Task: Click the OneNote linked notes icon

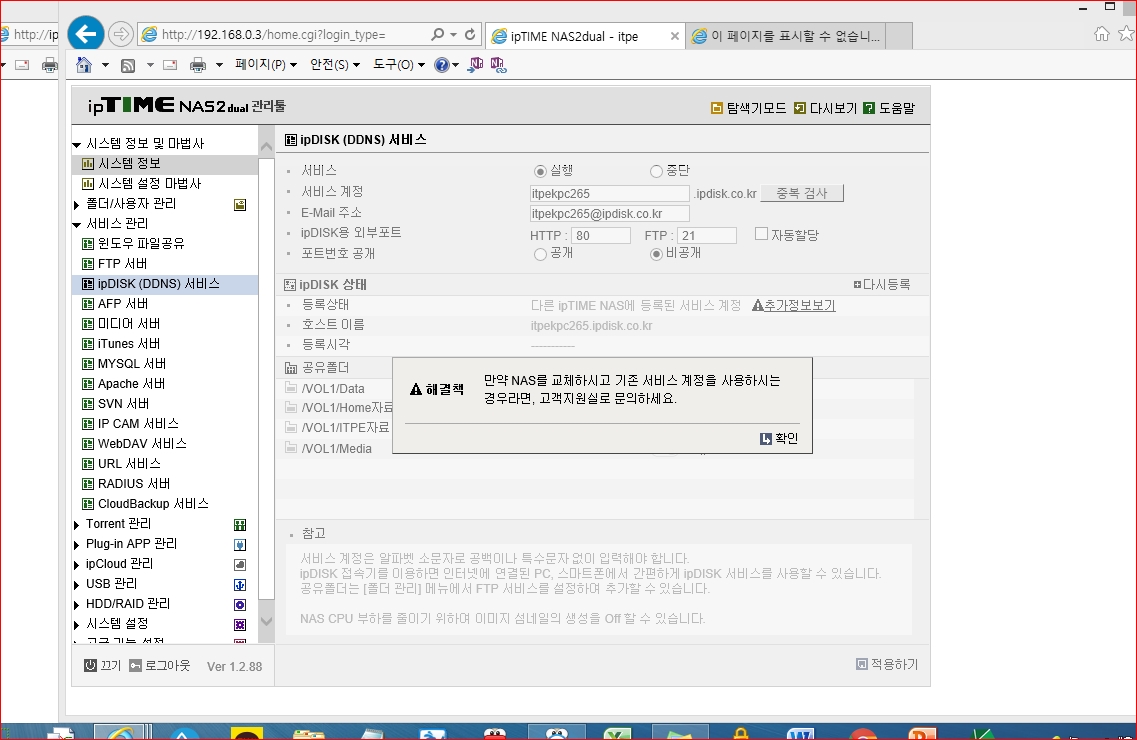Action: tap(498, 65)
